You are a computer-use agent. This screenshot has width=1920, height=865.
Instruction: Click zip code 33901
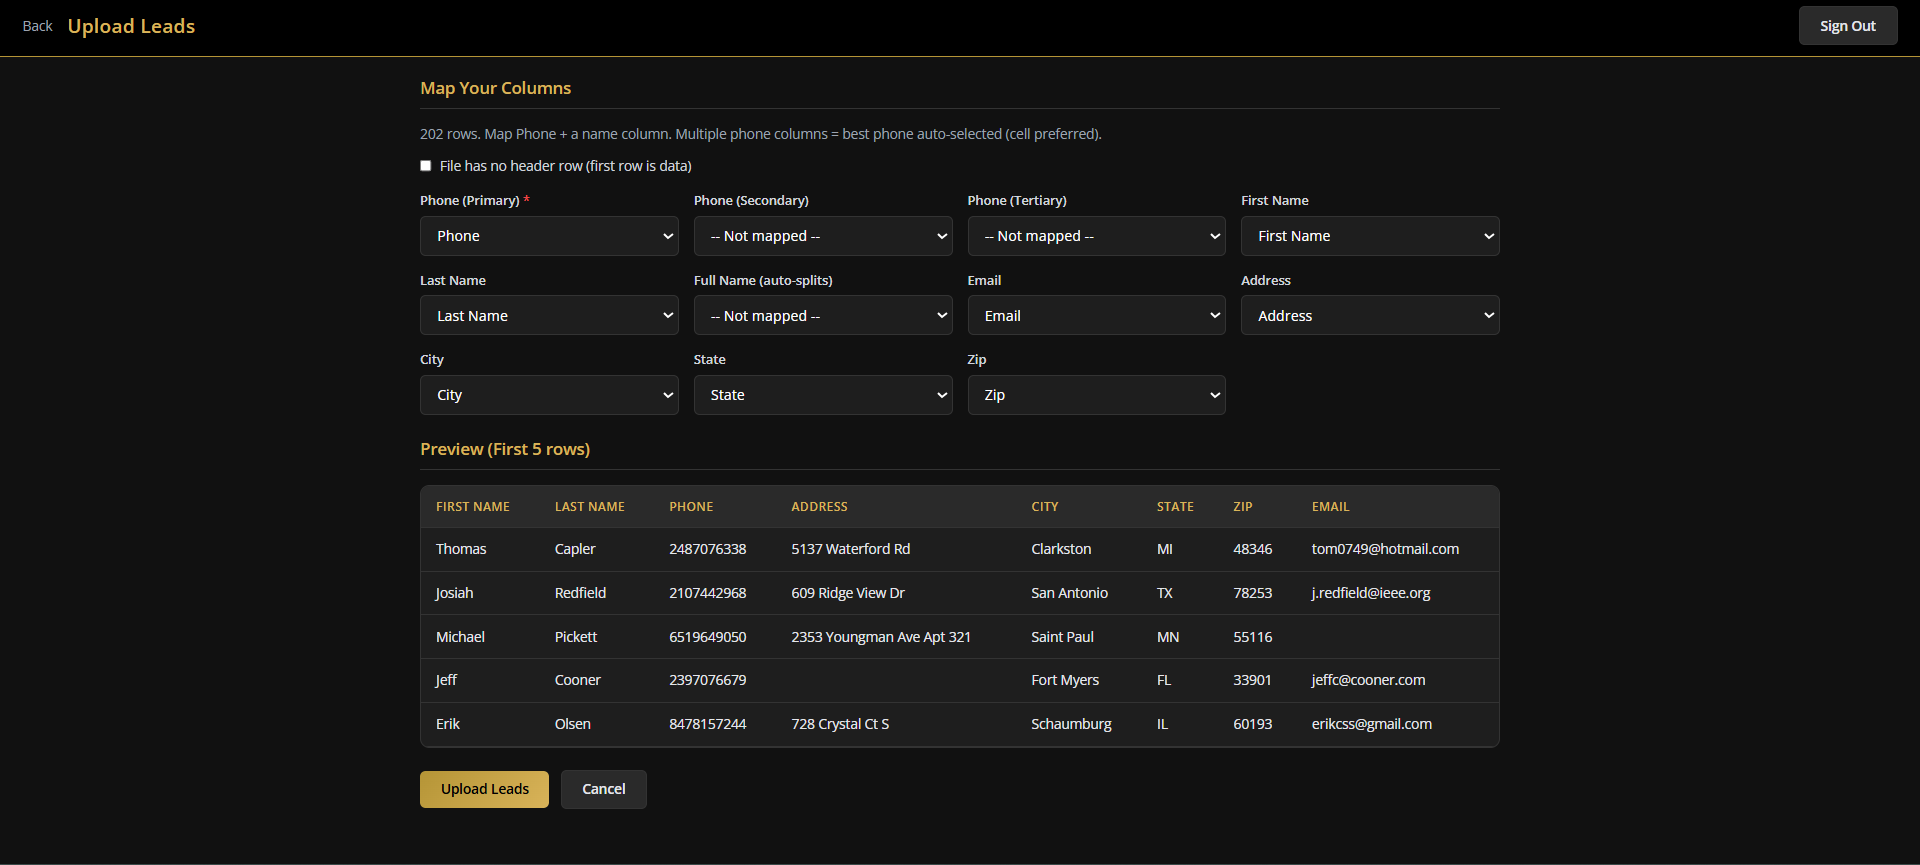tap(1252, 680)
